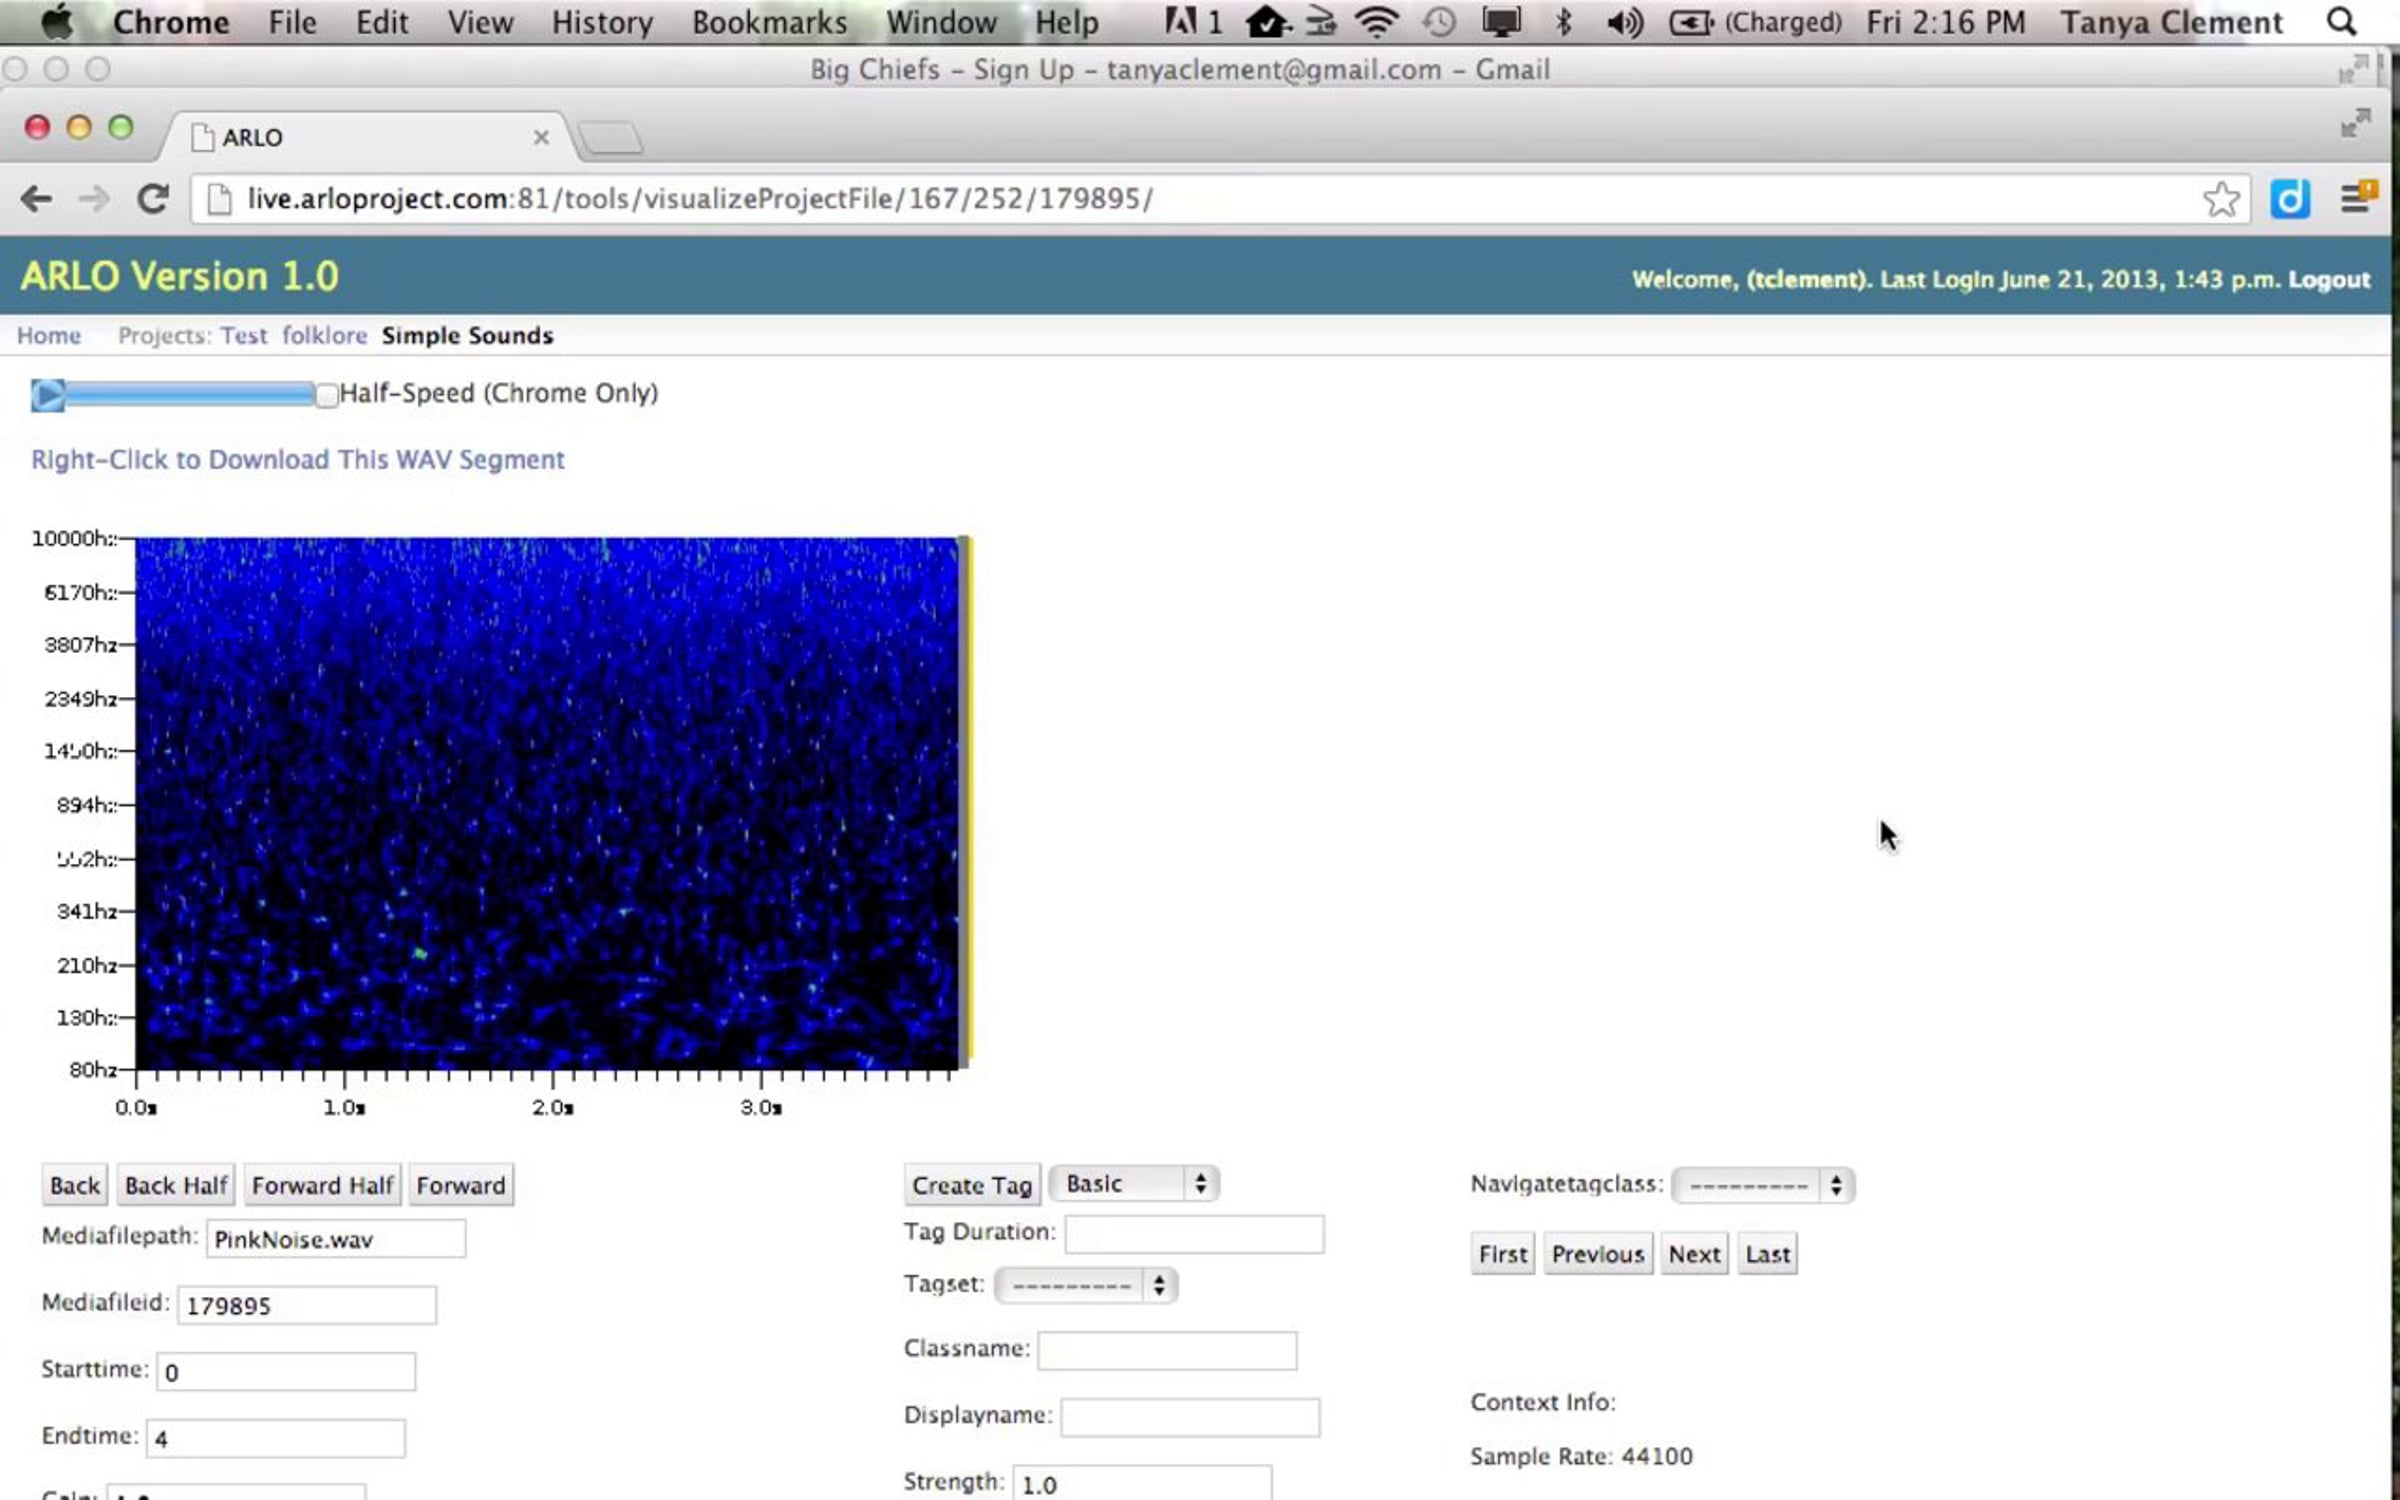Click the blue extension icon in toolbar
2400x1500 pixels.
pyautogui.click(x=2289, y=199)
